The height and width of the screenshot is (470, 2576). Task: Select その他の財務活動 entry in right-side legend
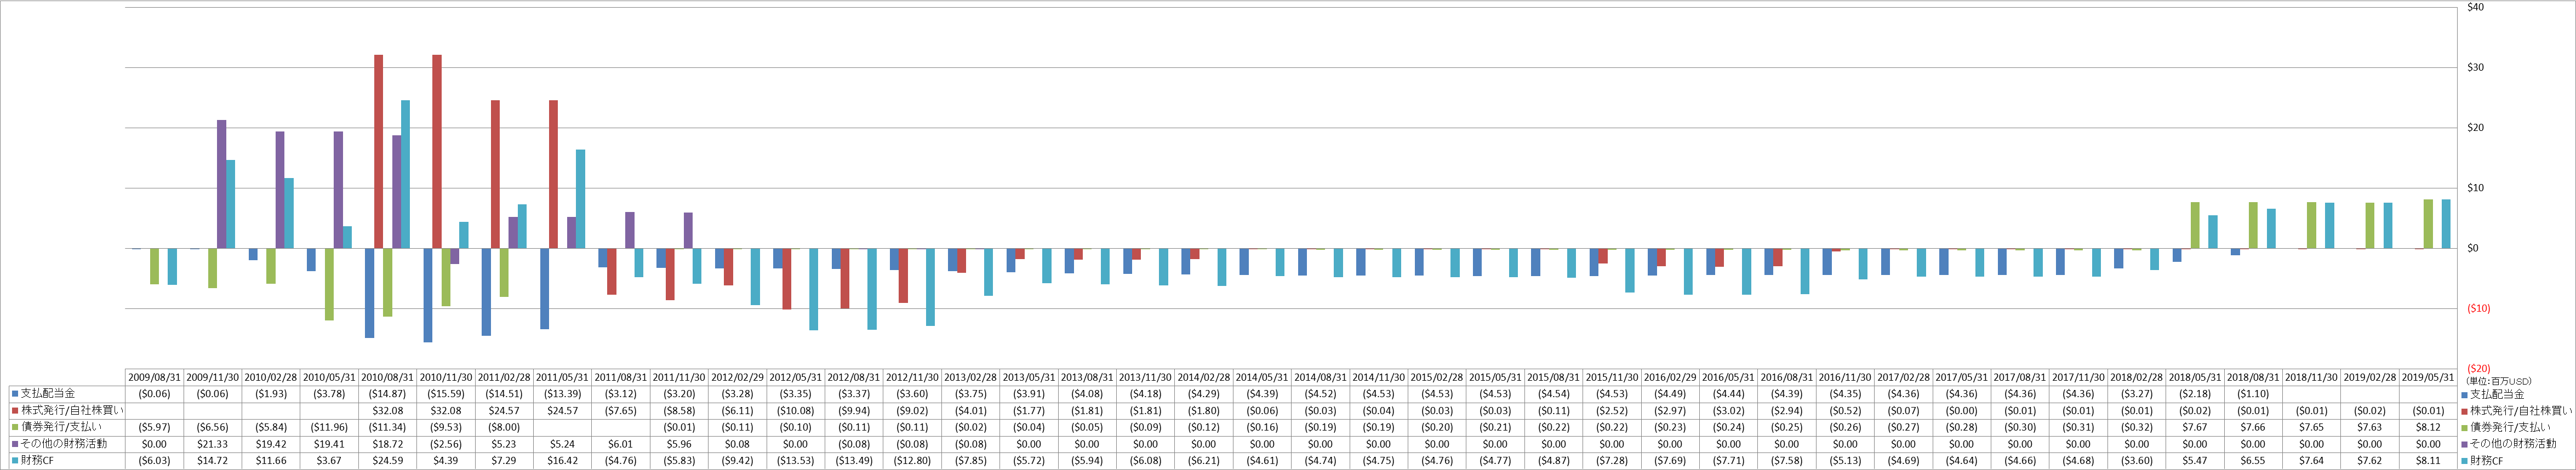[x=2513, y=444]
